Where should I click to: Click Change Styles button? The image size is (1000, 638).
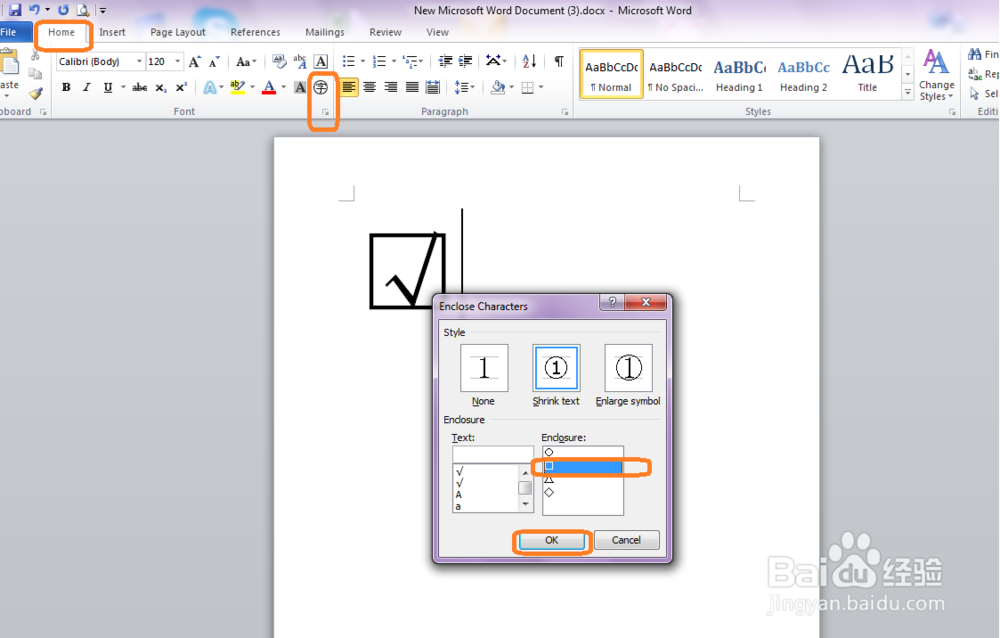(936, 75)
